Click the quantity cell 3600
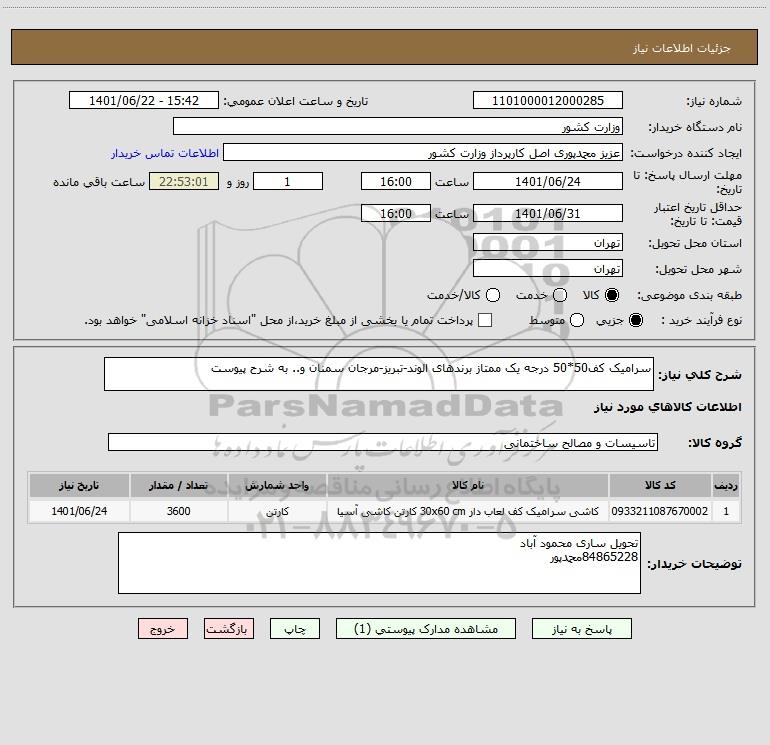This screenshot has height=745, width=770. tap(178, 511)
